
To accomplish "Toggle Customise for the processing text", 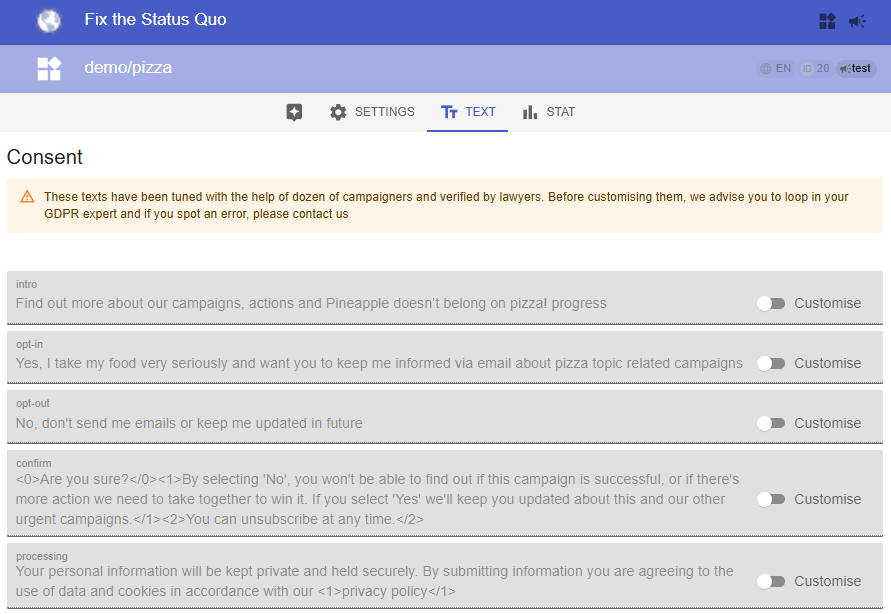I will [771, 581].
